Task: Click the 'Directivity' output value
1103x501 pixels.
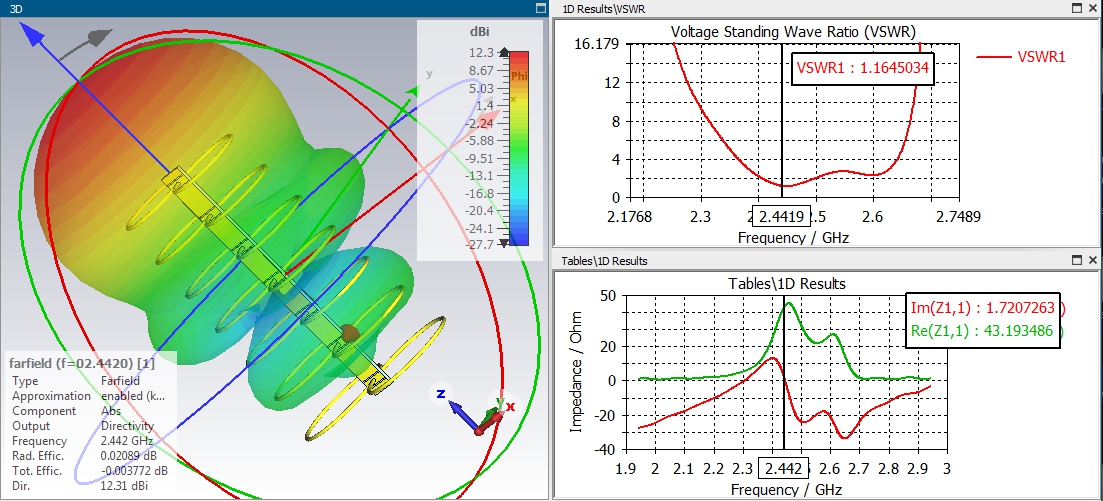Action: (128, 426)
